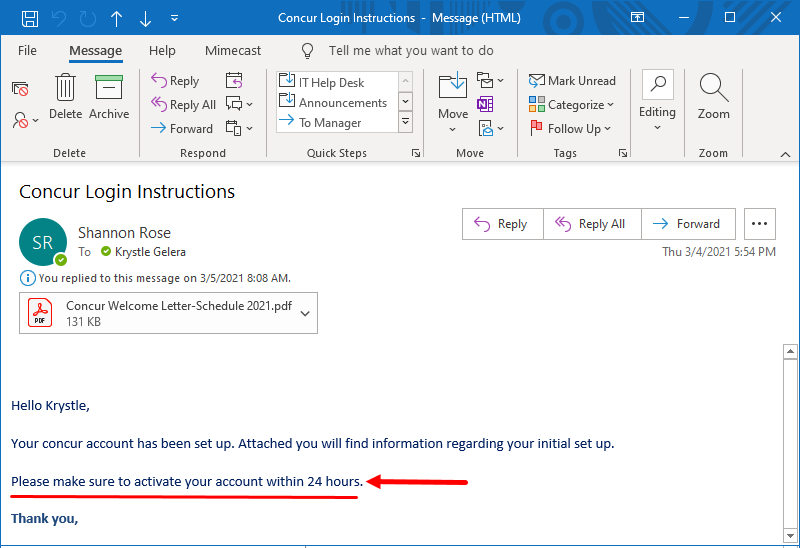Open the message Actions dropdown
This screenshot has height=548, width=800.
tap(490, 129)
